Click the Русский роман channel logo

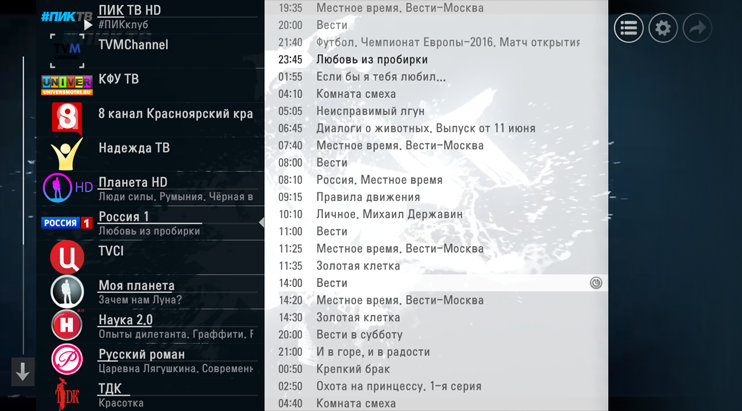(66, 360)
